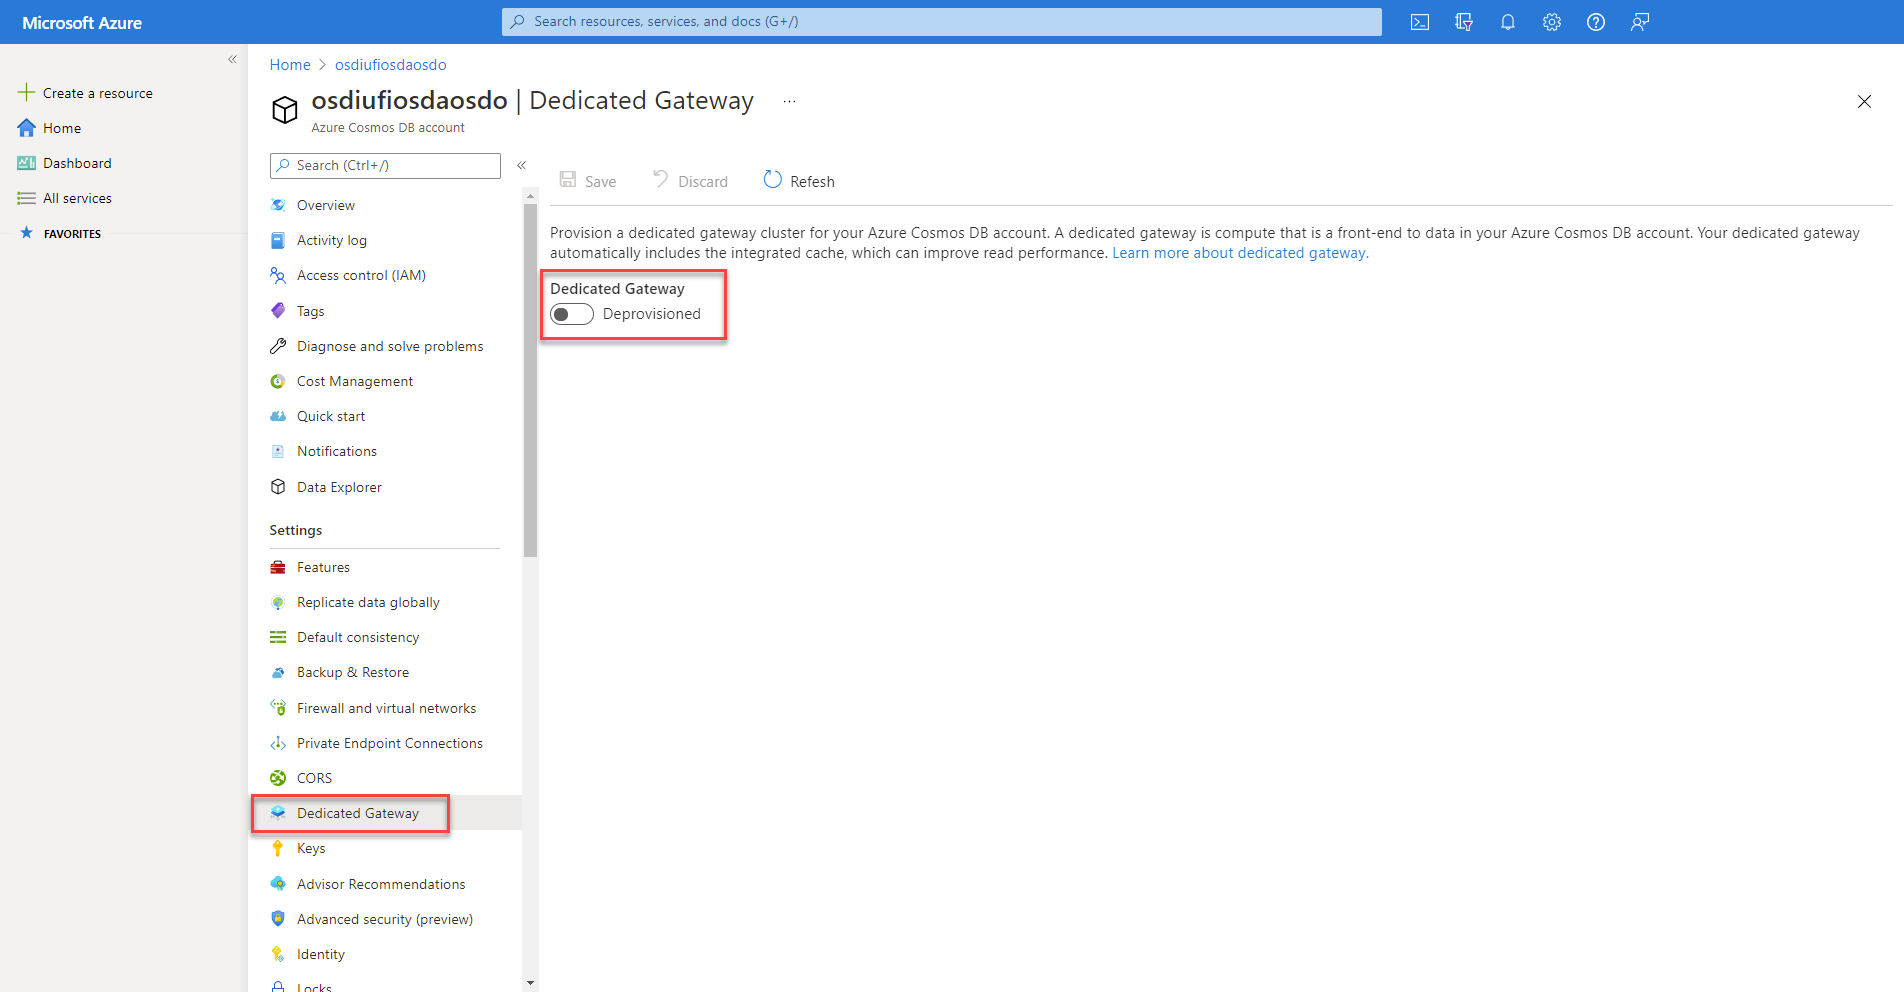Open Cloud Shell from the top bar

[x=1420, y=22]
